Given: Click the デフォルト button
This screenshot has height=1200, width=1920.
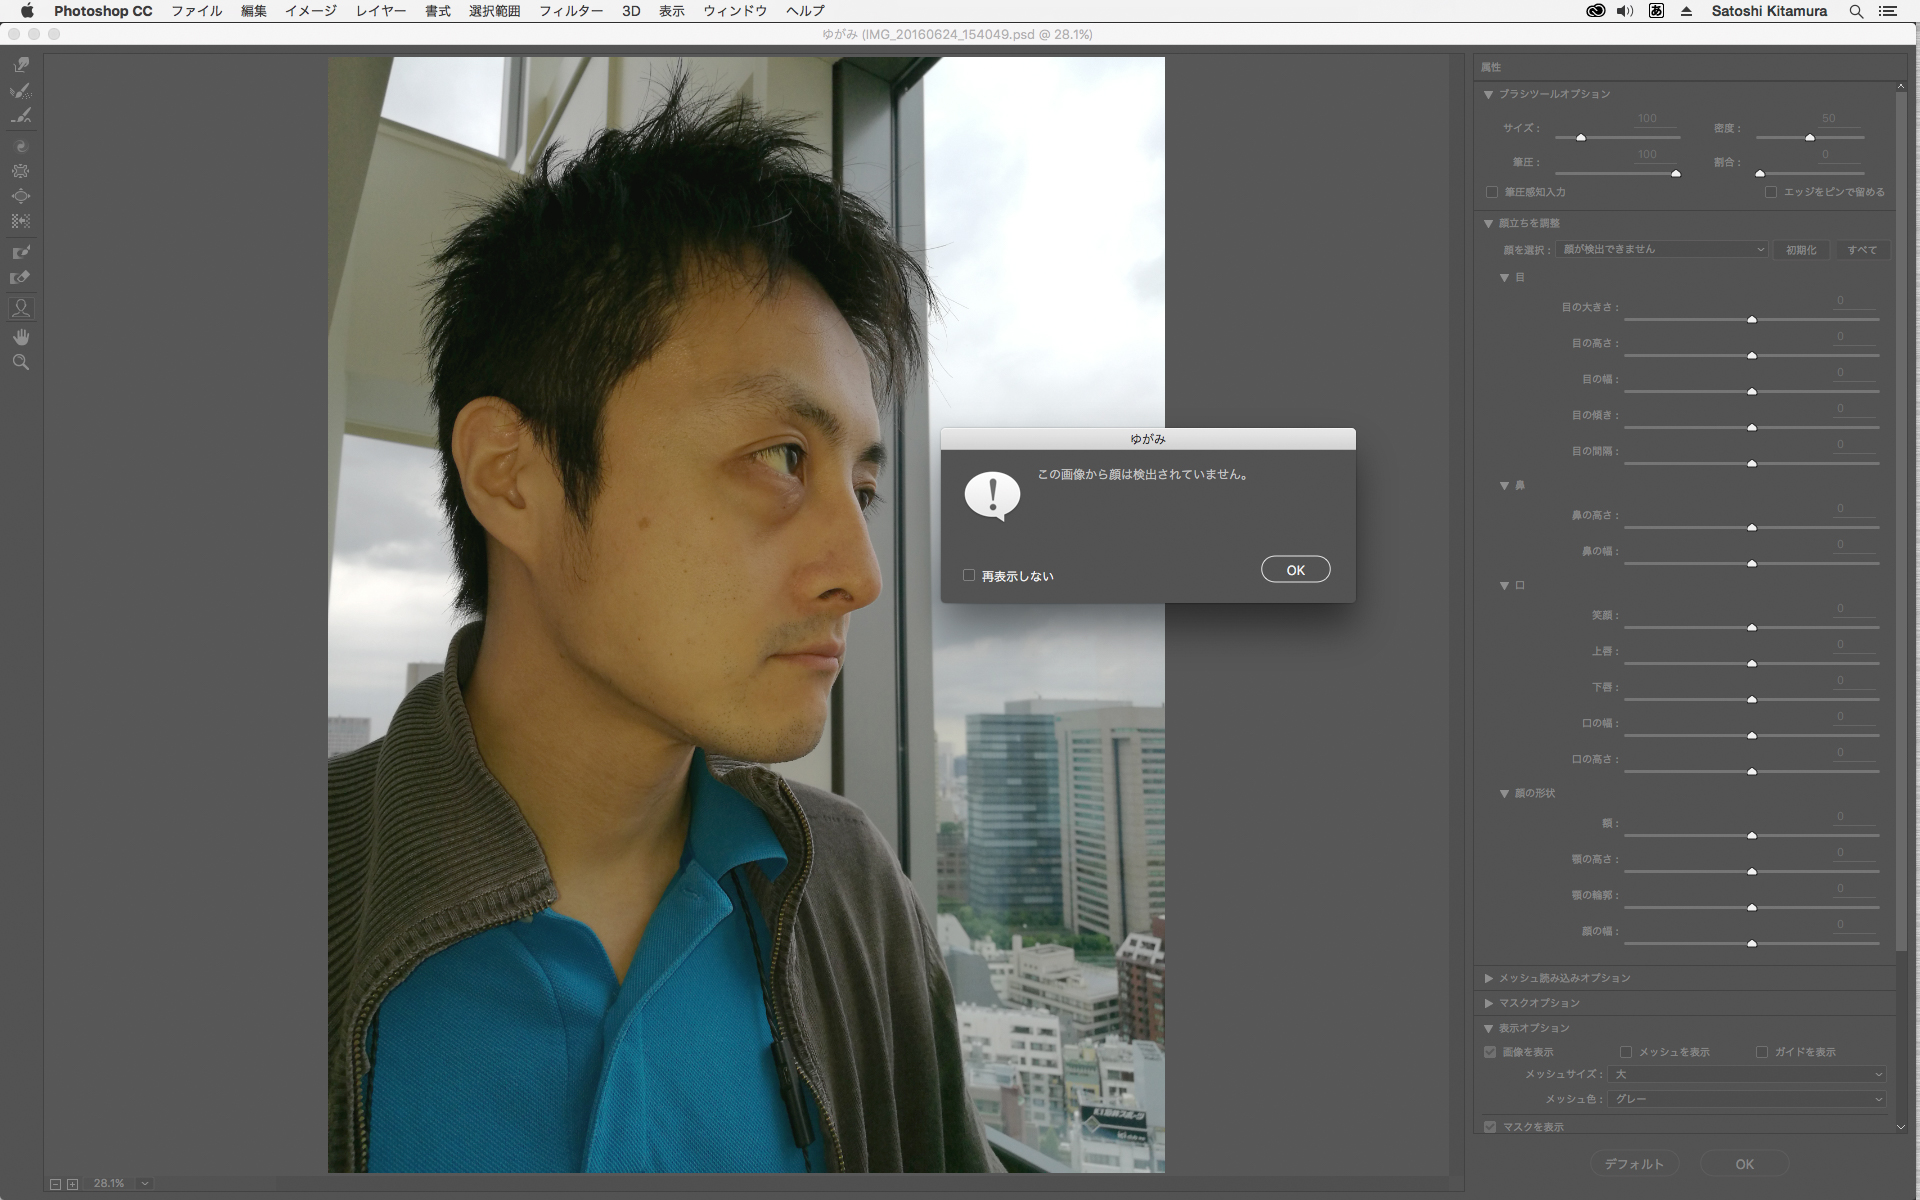Looking at the screenshot, I should click(1633, 1164).
